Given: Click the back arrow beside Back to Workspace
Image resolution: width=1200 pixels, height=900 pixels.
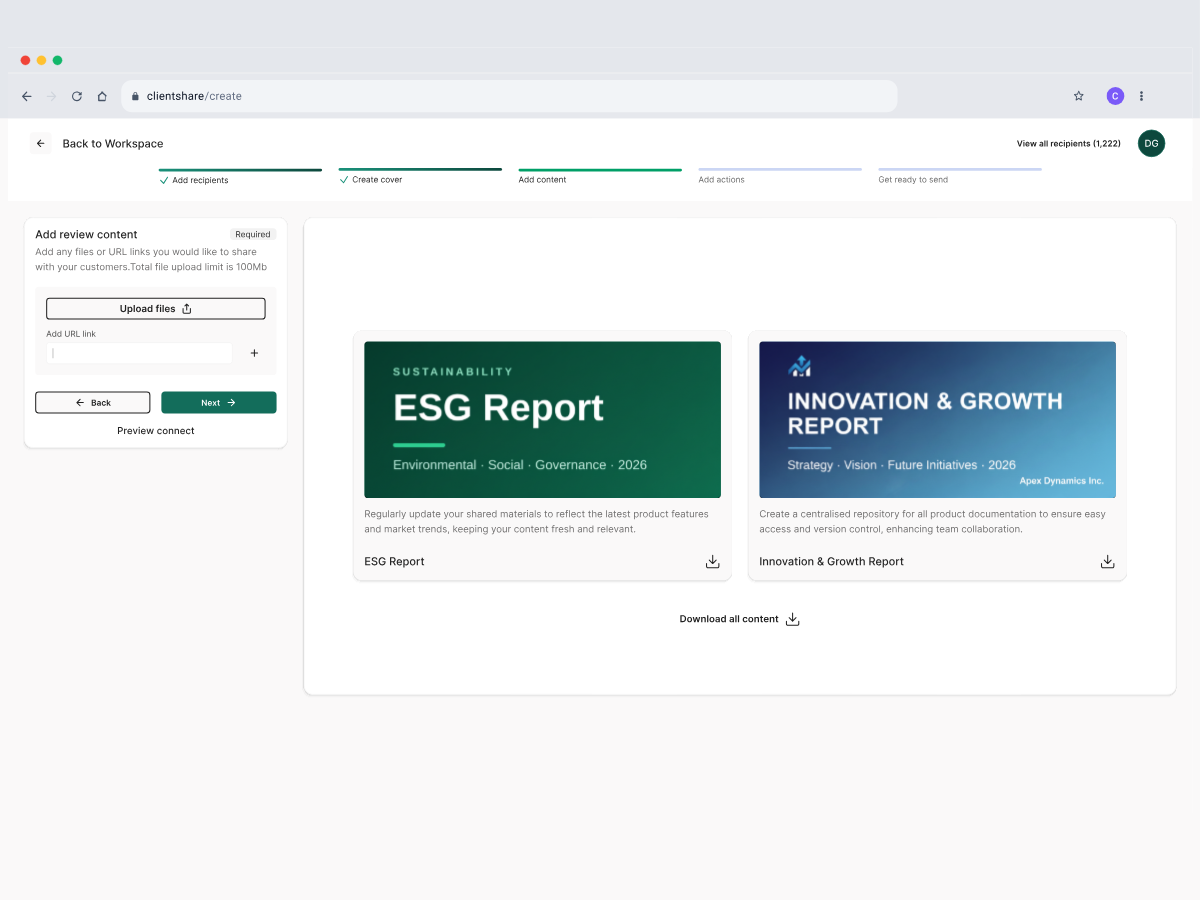Looking at the screenshot, I should 40,143.
